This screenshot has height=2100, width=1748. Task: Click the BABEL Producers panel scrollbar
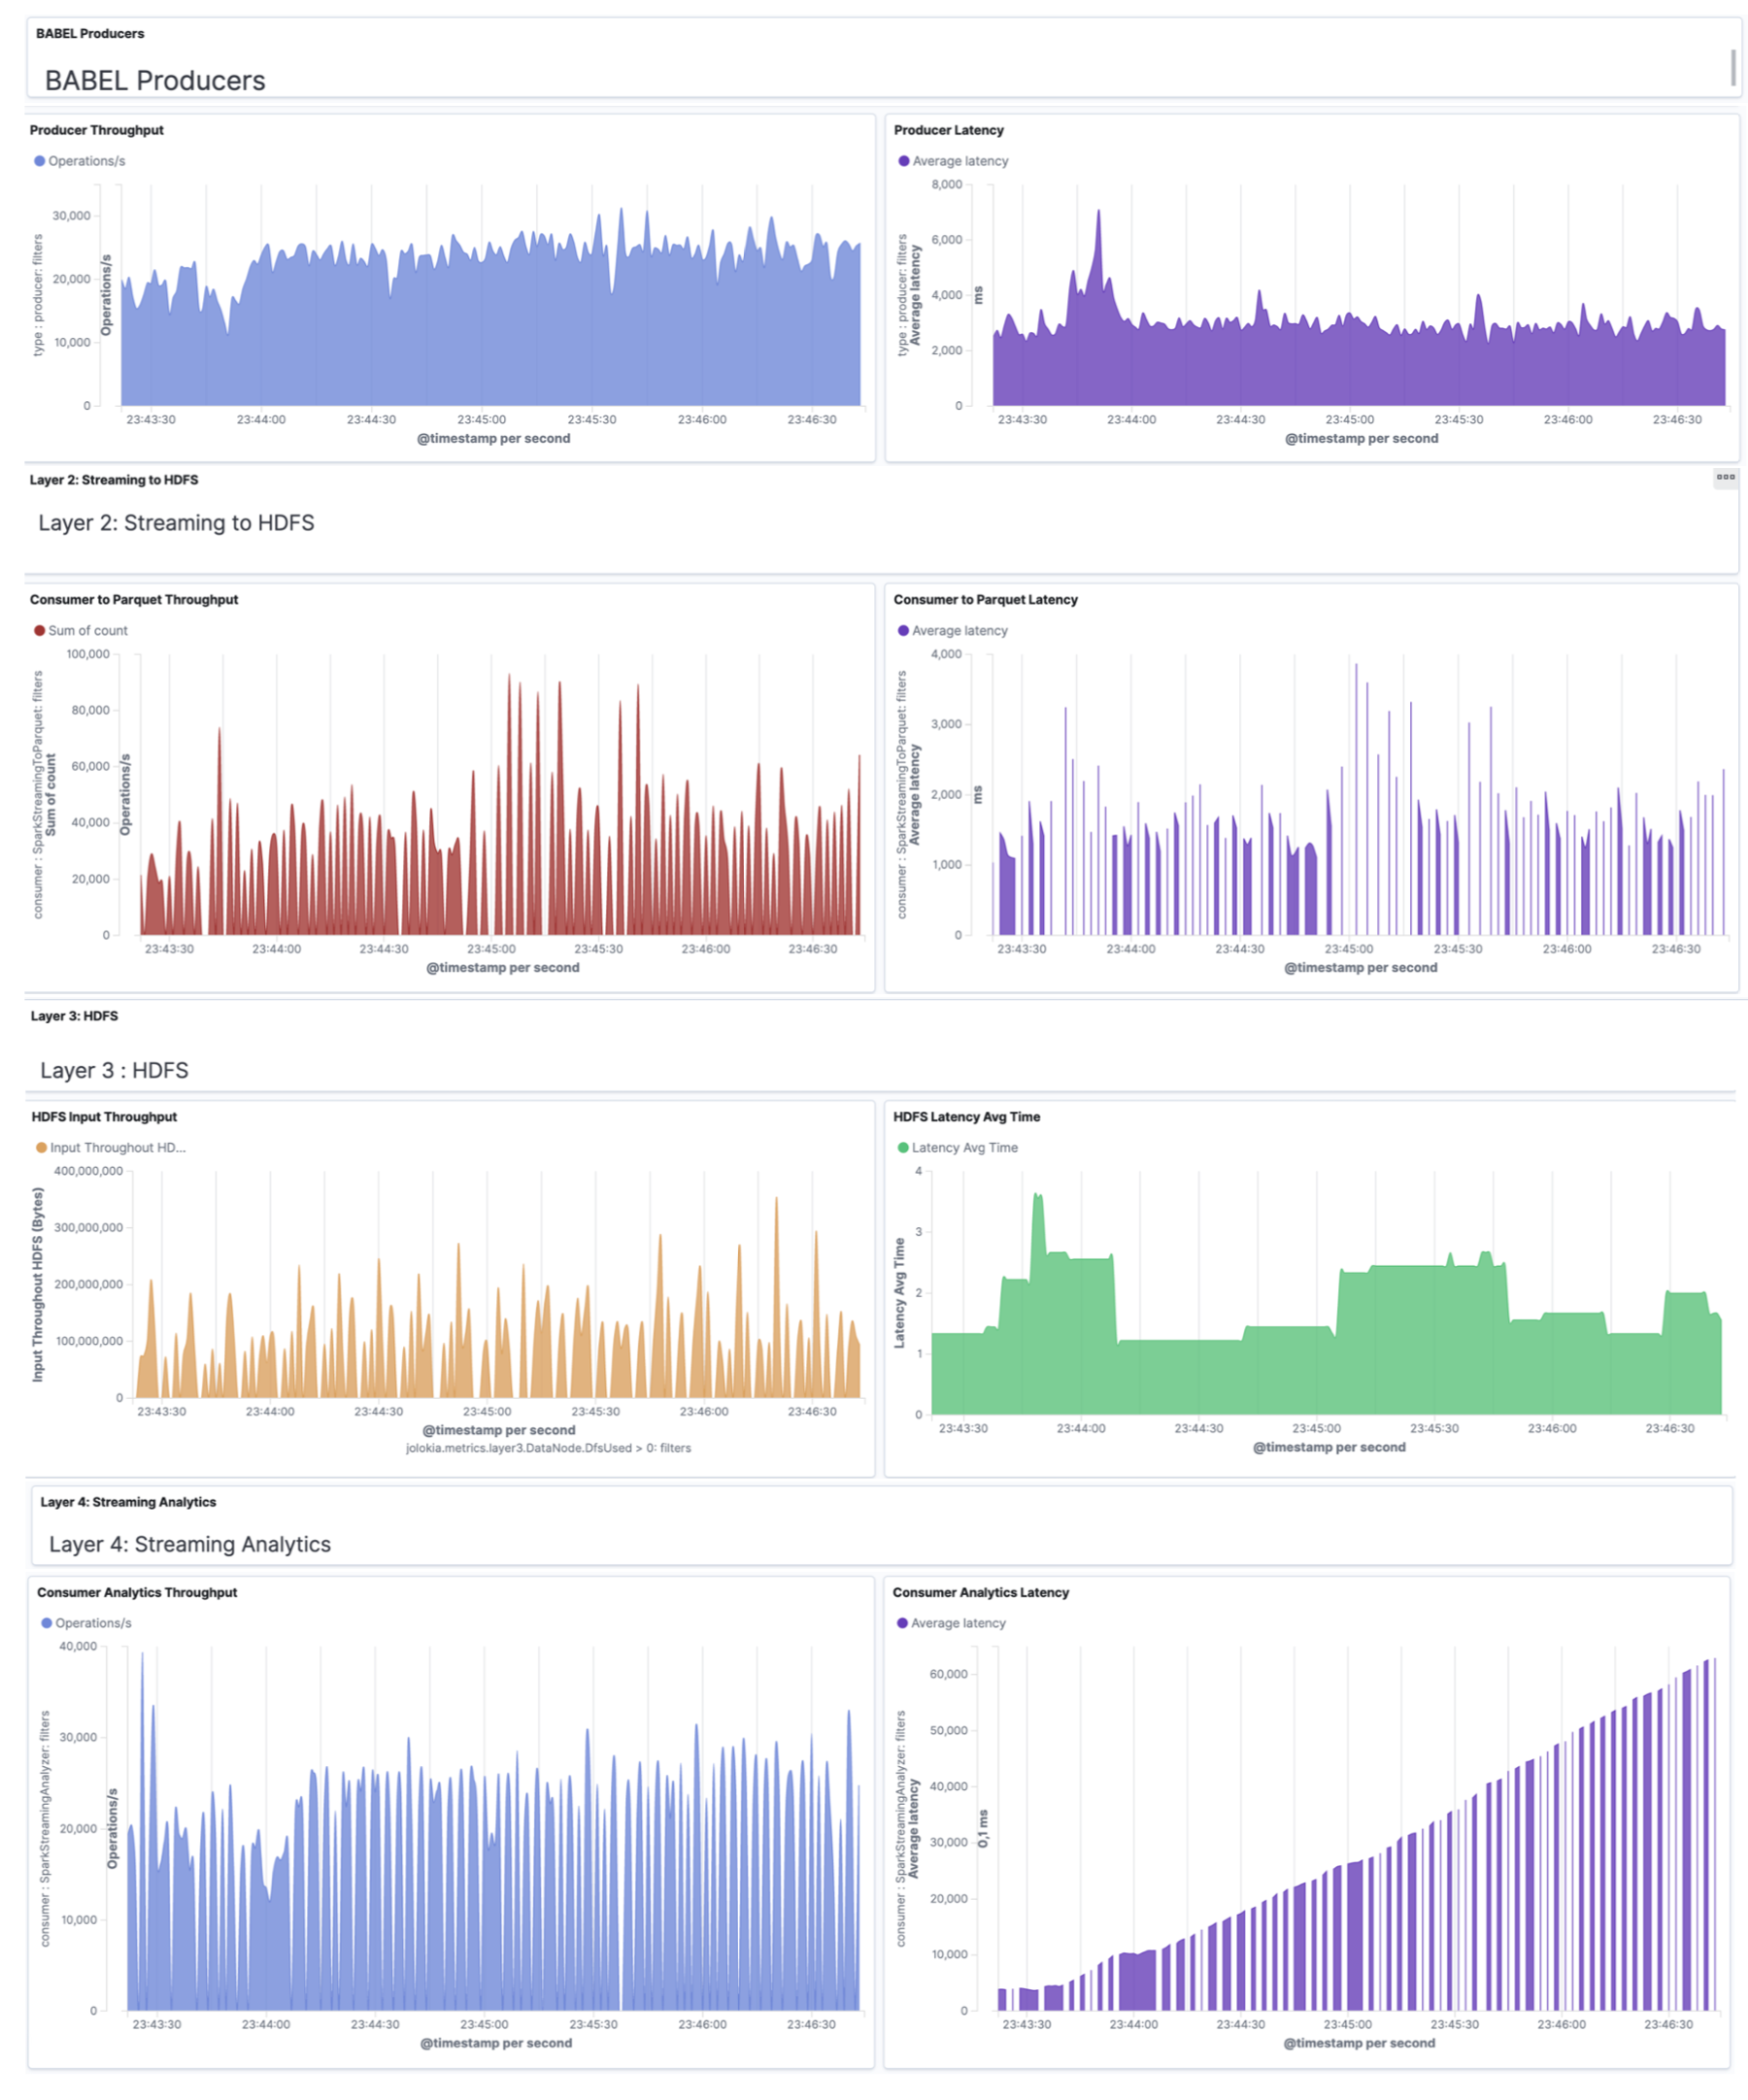(1732, 68)
